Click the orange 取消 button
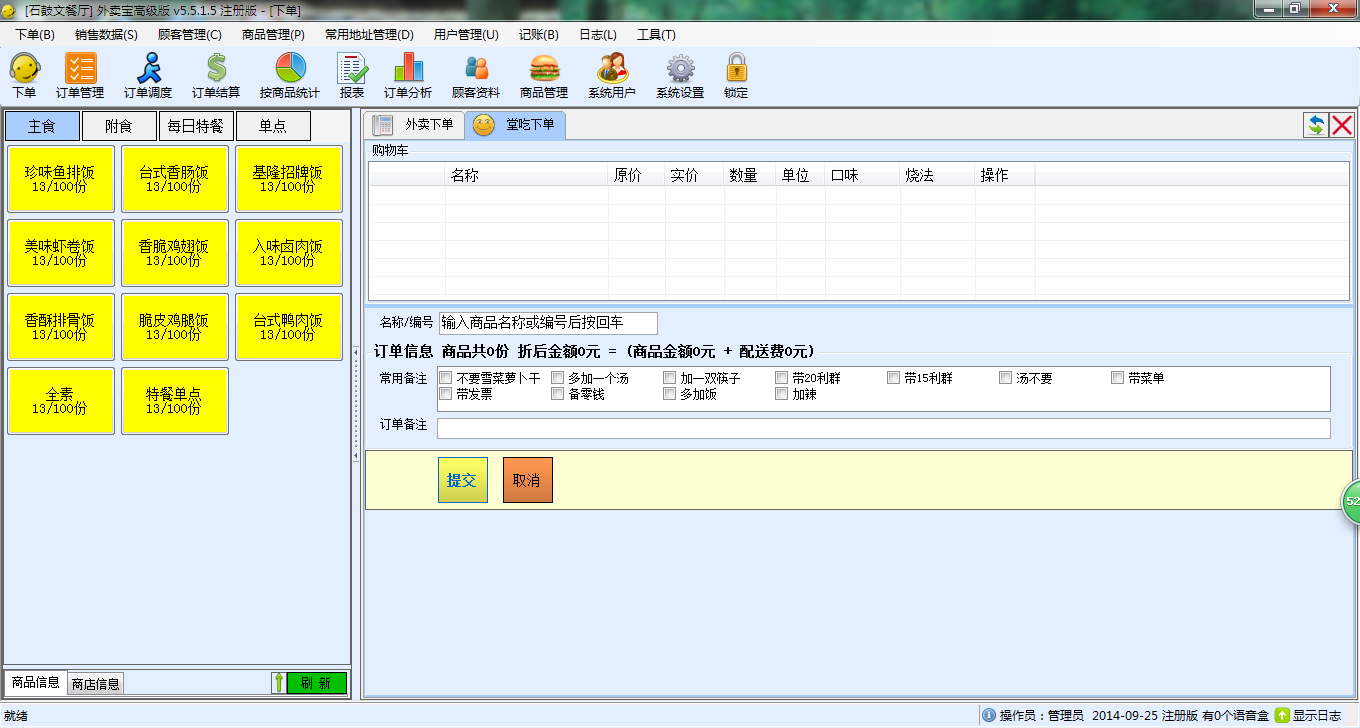This screenshot has height=728, width=1360. tap(527, 480)
